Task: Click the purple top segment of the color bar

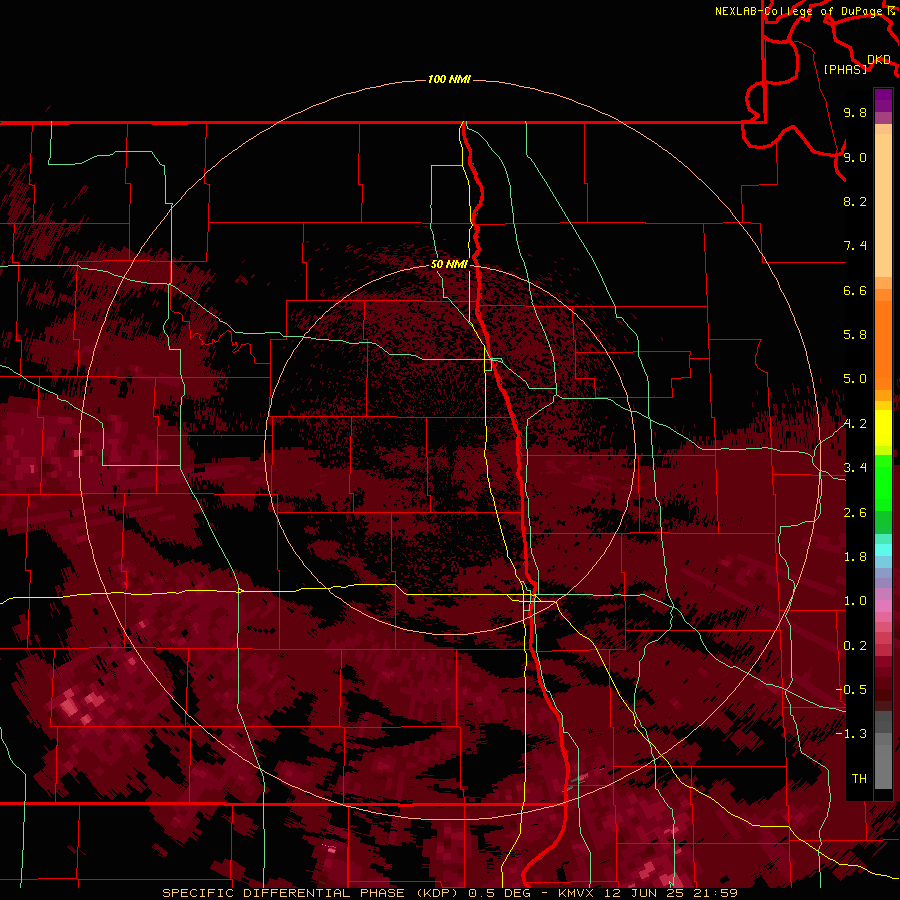Action: coord(883,100)
